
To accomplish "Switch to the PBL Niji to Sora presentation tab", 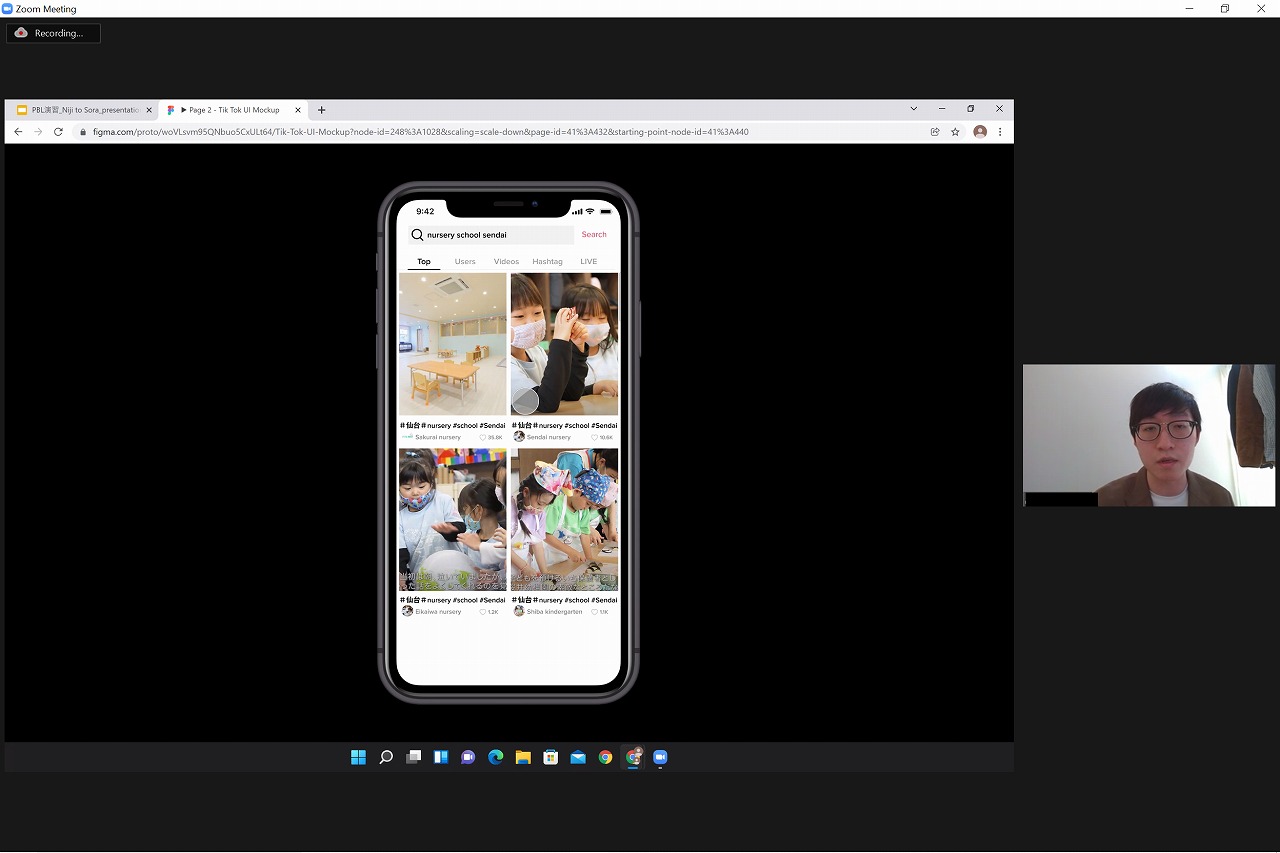I will [x=83, y=110].
